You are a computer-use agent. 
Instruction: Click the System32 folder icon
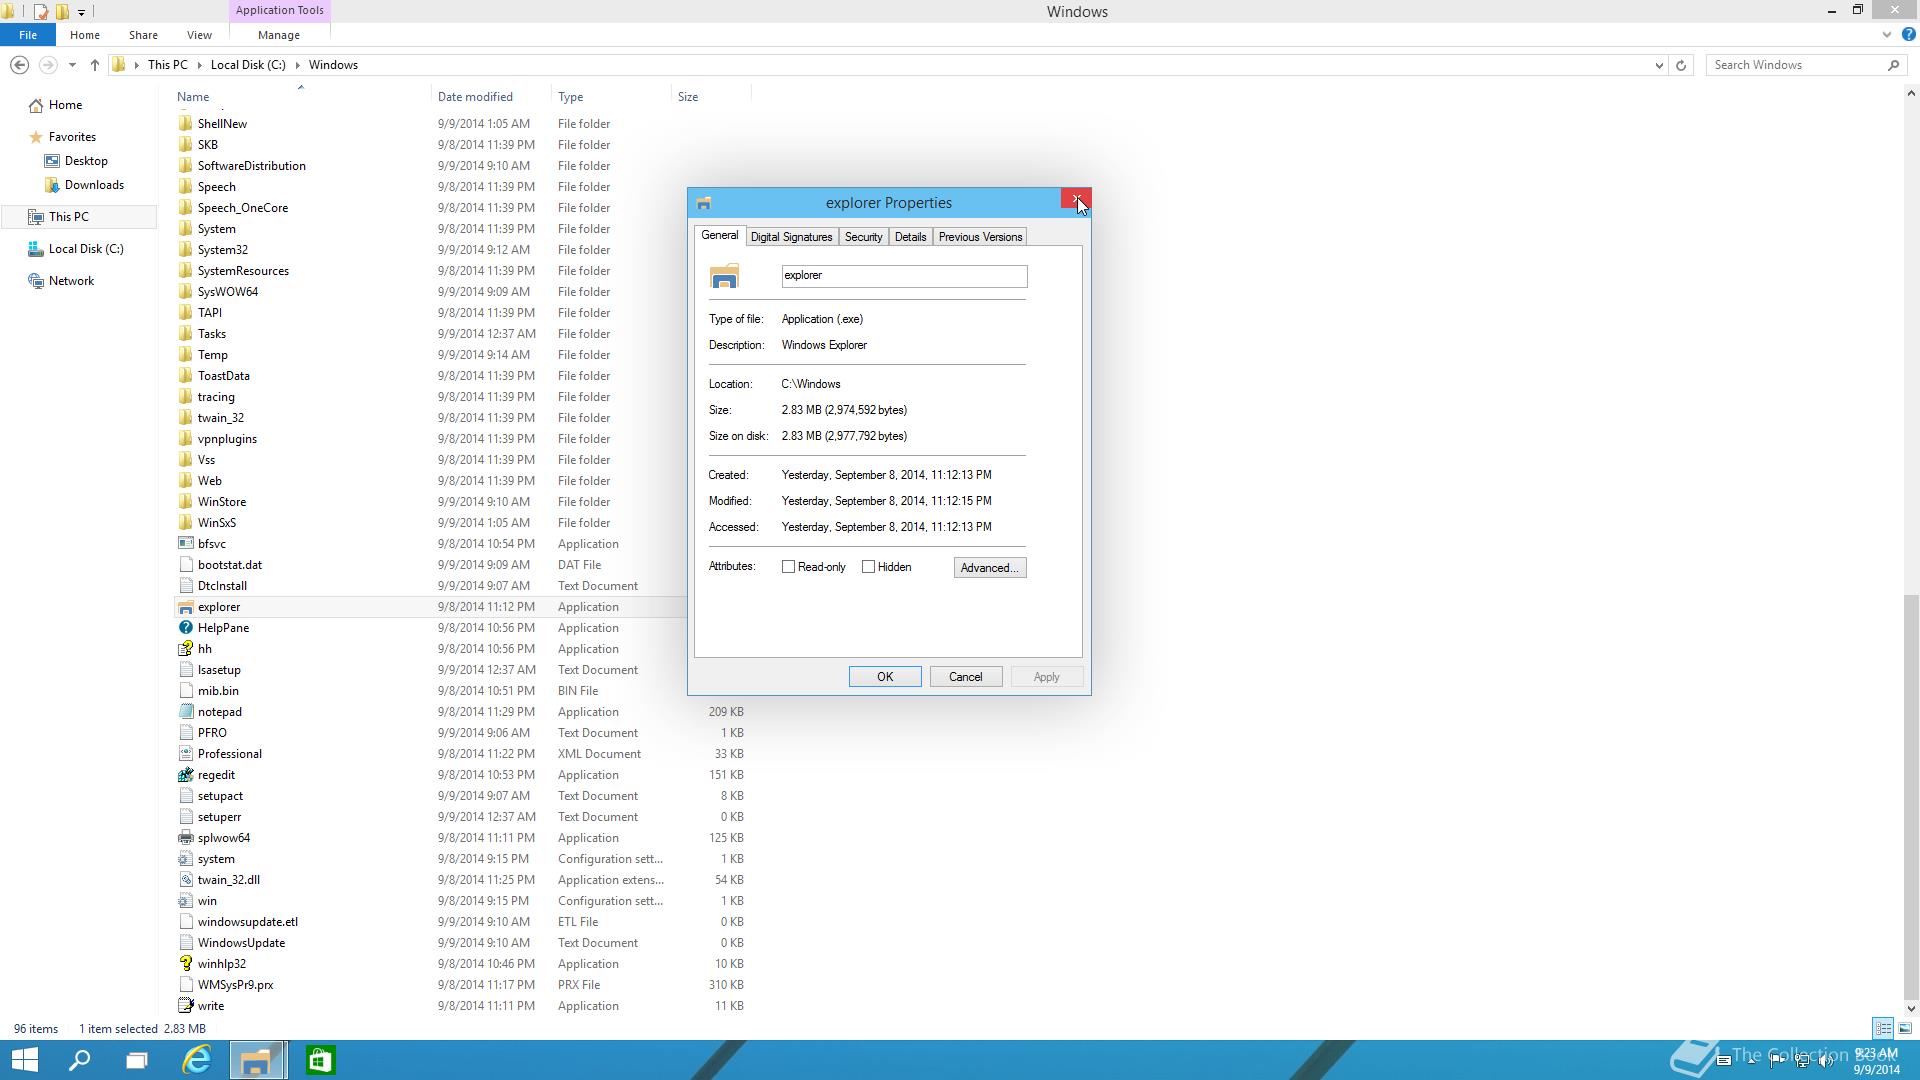click(185, 250)
